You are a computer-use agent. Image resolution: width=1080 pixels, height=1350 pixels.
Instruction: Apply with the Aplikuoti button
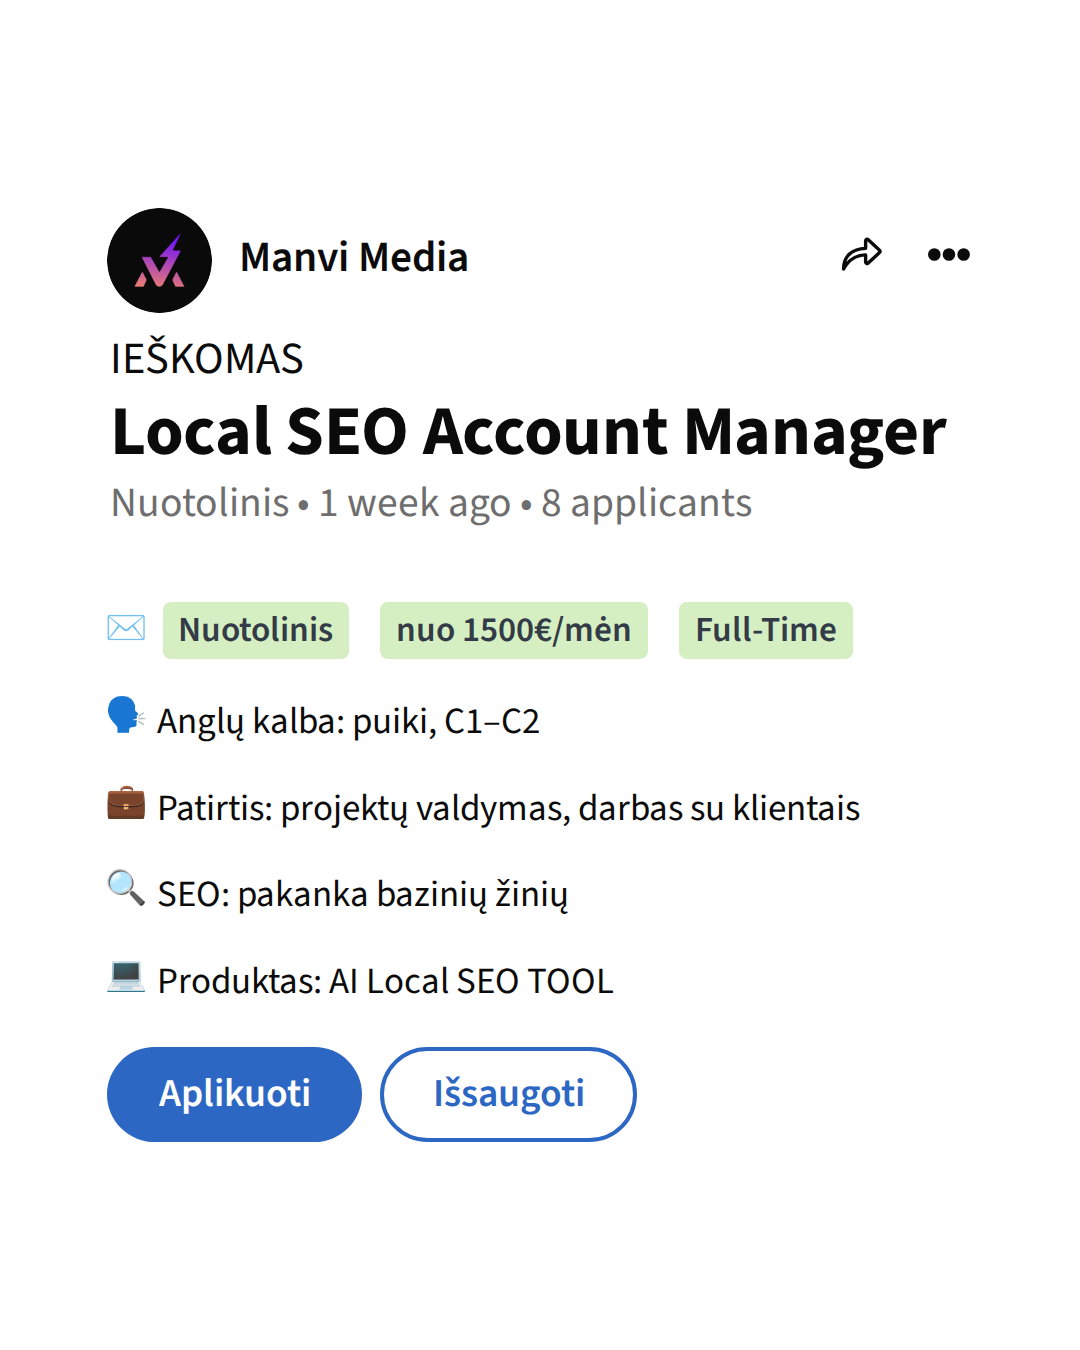[x=234, y=1094]
